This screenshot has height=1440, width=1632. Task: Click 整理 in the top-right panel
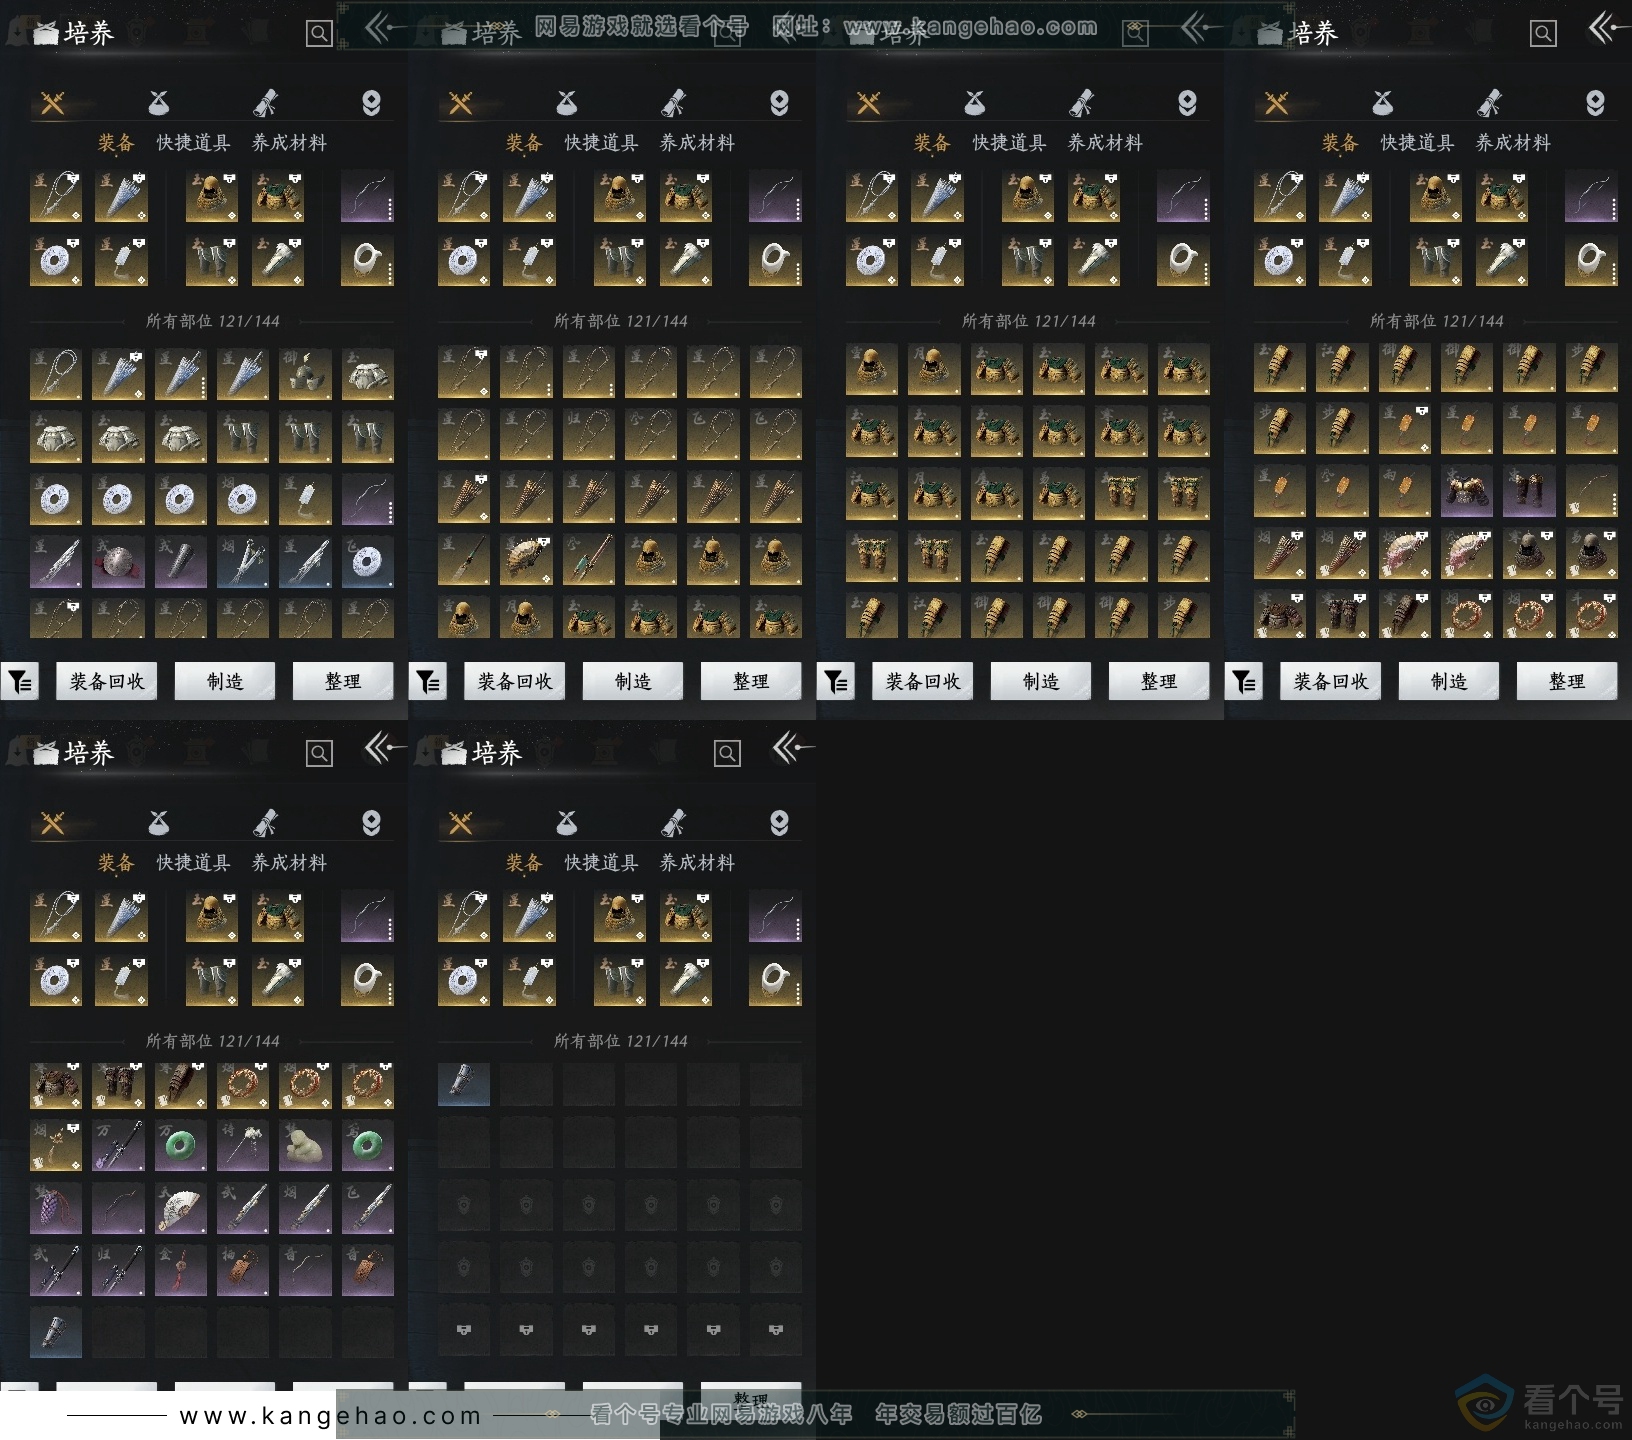pos(1567,682)
